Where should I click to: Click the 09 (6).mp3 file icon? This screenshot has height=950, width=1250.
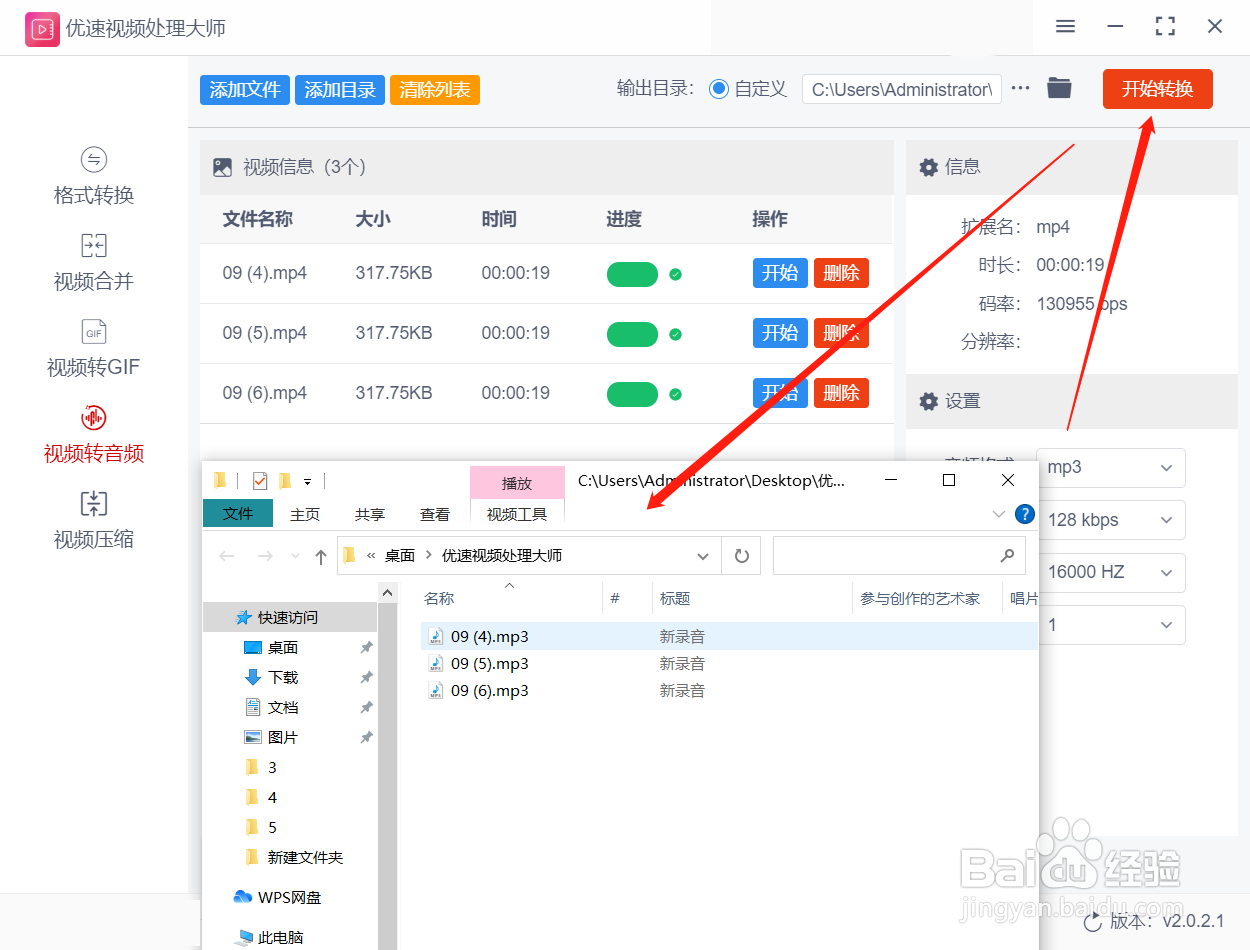point(435,690)
